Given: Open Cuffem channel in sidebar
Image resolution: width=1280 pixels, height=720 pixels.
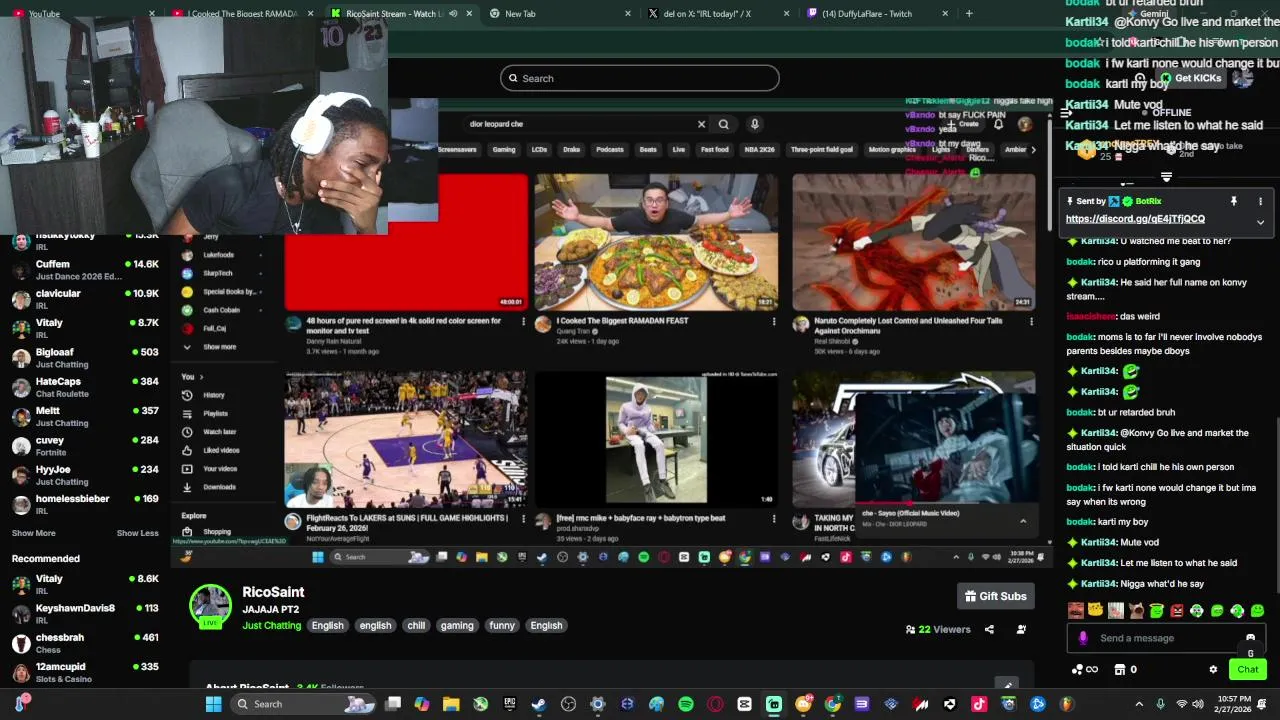Looking at the screenshot, I should click(85, 270).
